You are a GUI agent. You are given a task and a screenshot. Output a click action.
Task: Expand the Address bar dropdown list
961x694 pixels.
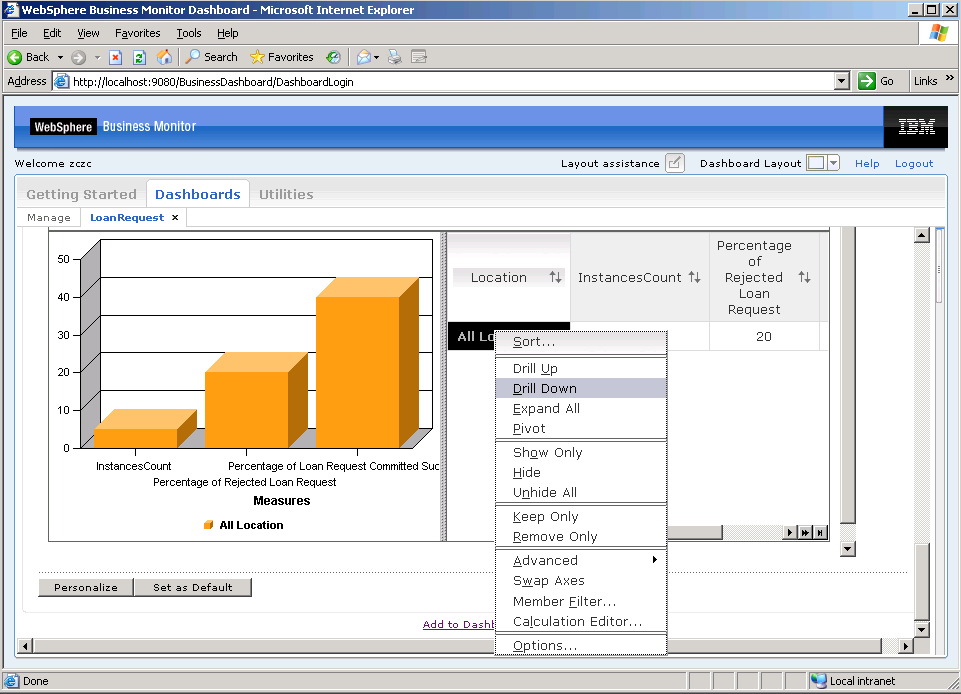click(x=841, y=81)
